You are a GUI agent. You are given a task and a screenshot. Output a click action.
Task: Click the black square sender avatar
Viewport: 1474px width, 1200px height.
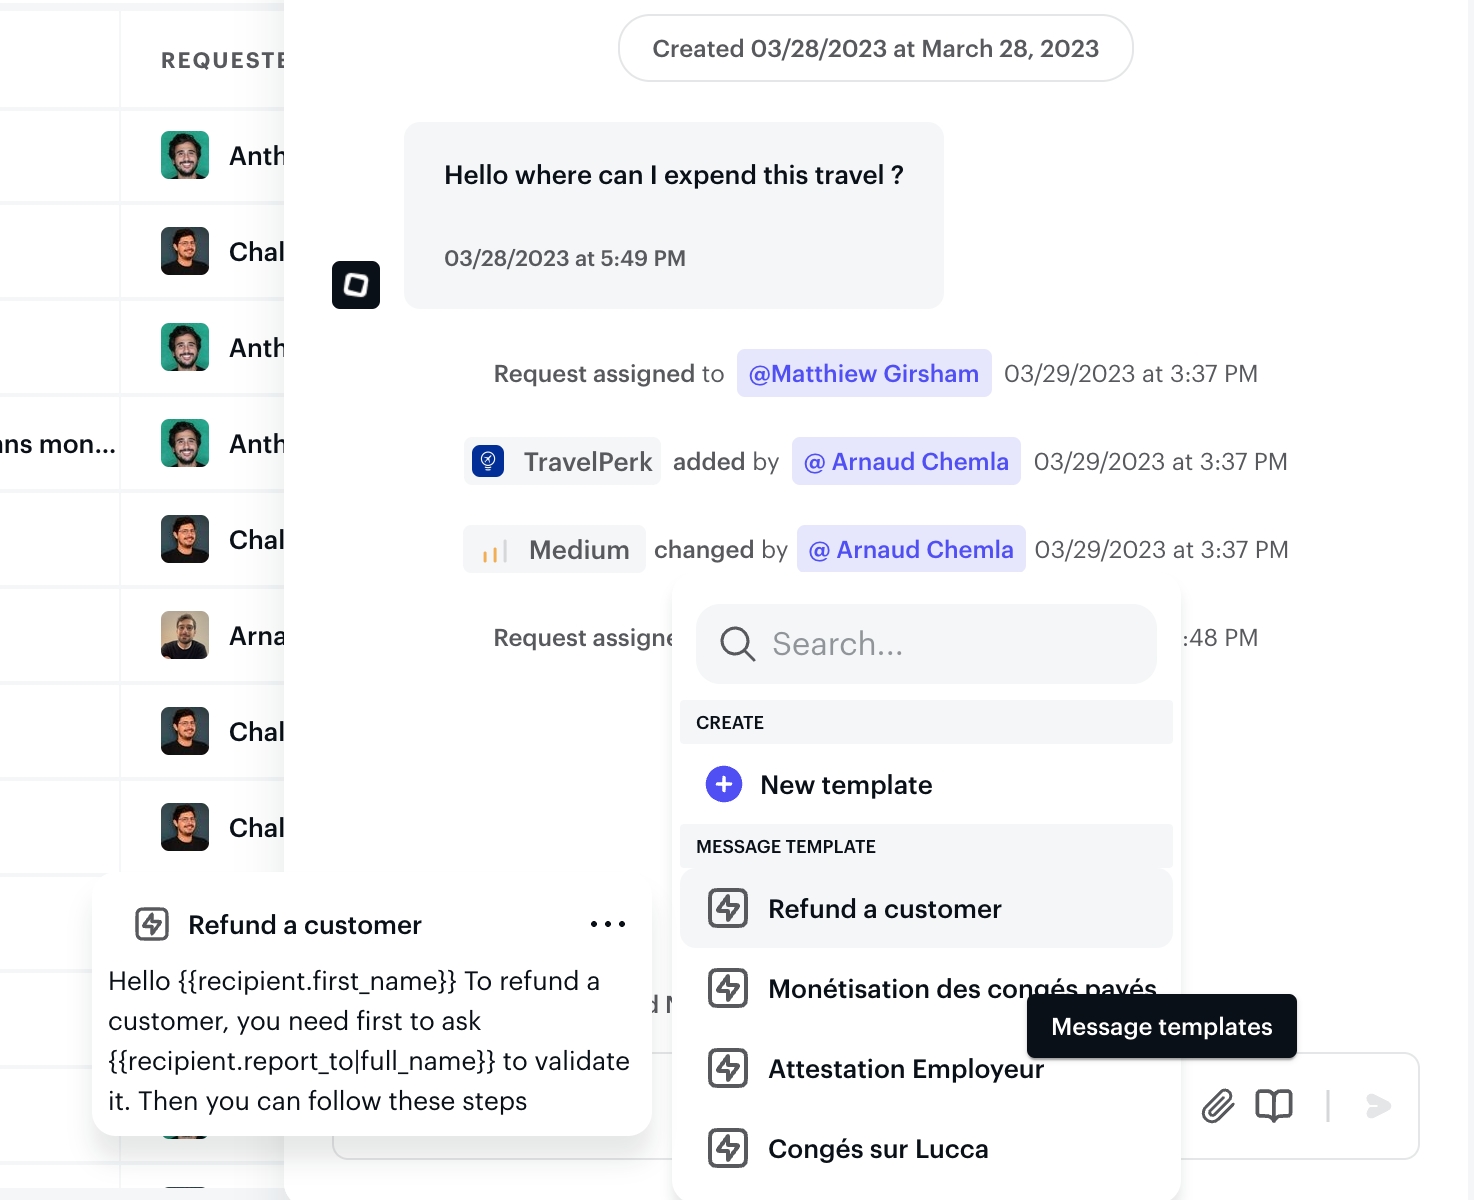point(356,285)
